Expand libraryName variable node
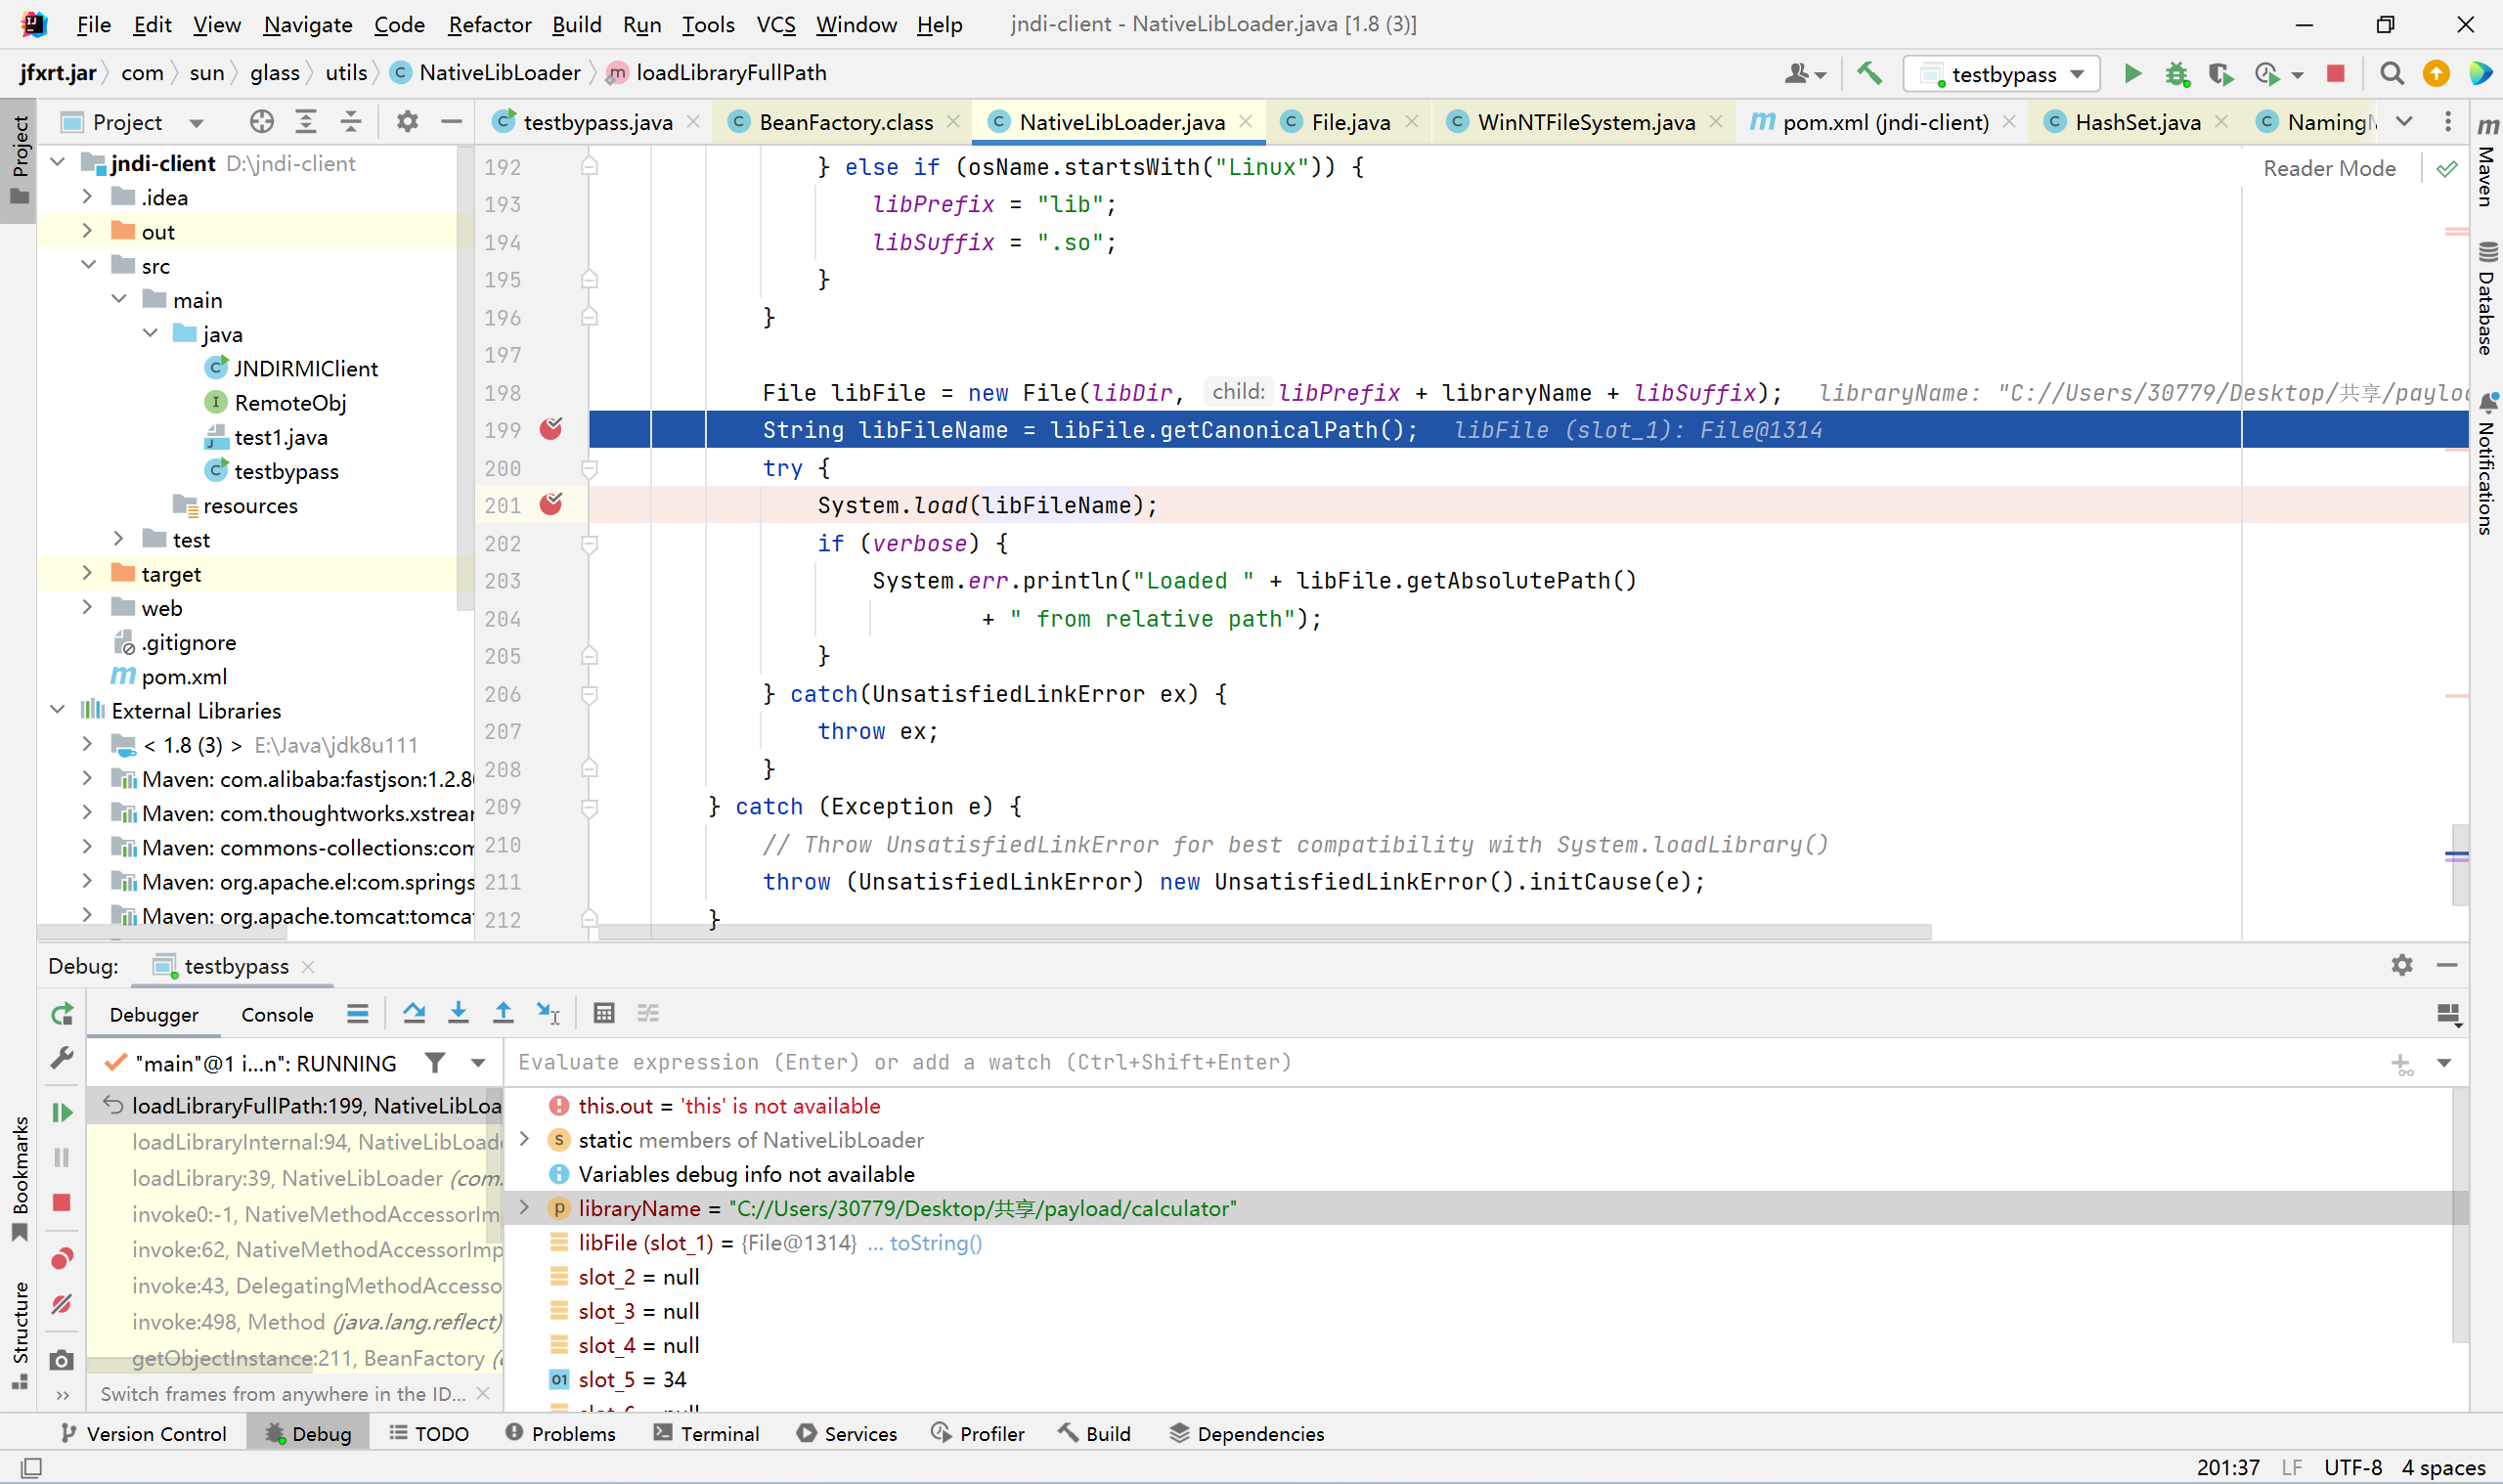This screenshot has height=1484, width=2503. (x=524, y=1208)
